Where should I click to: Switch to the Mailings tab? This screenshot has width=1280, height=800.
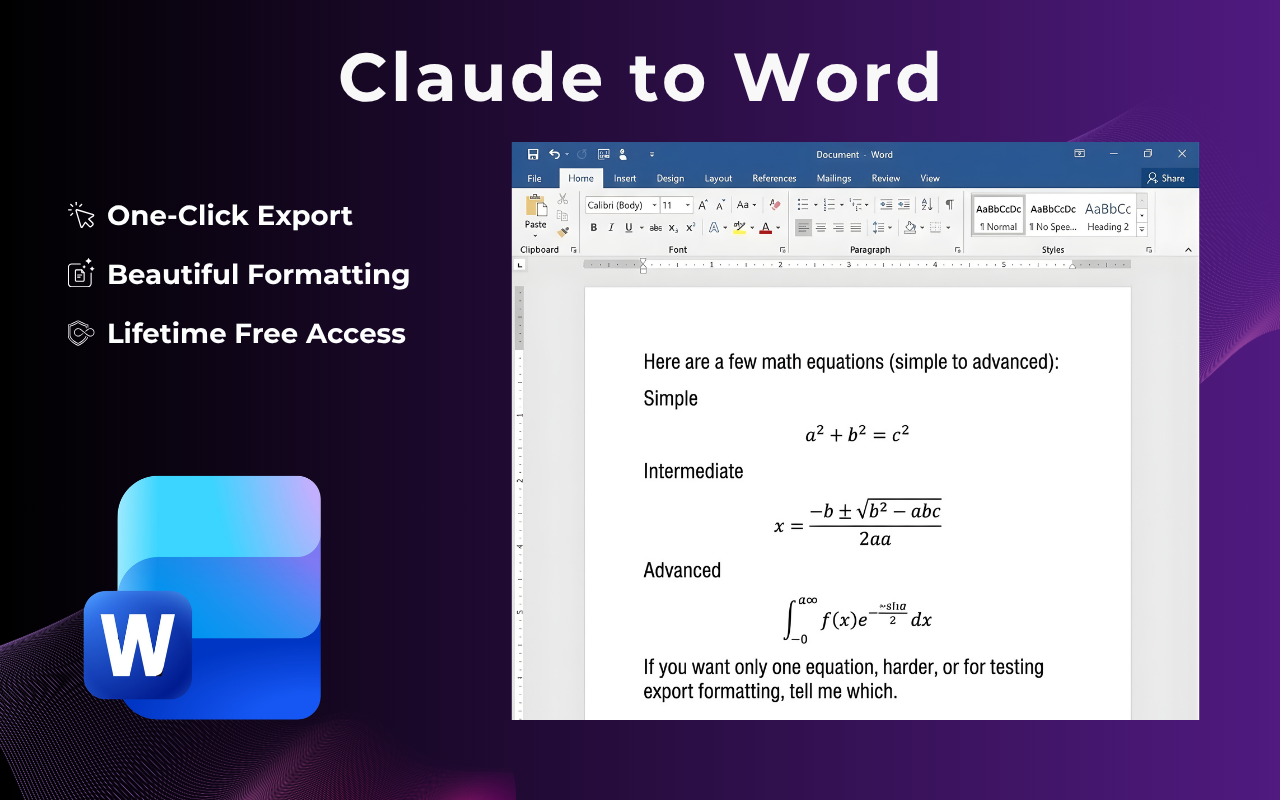point(834,178)
